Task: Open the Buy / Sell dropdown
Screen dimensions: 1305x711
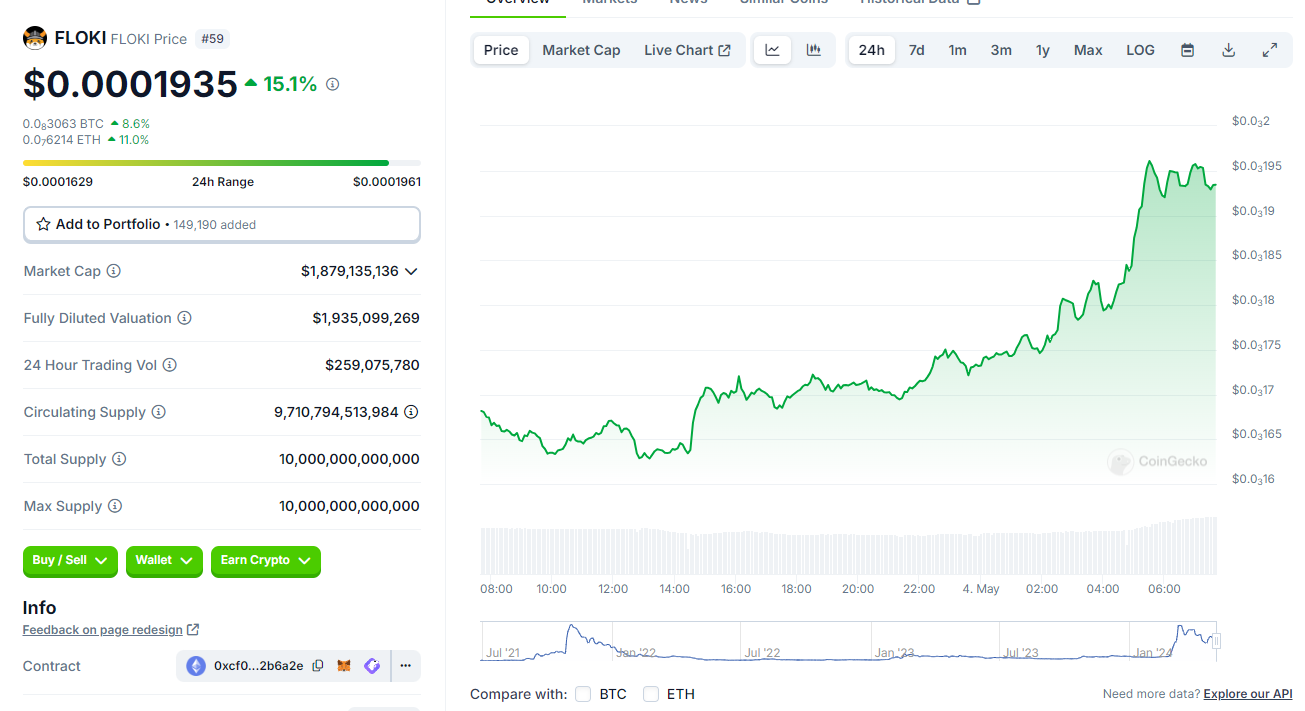Action: pyautogui.click(x=70, y=561)
